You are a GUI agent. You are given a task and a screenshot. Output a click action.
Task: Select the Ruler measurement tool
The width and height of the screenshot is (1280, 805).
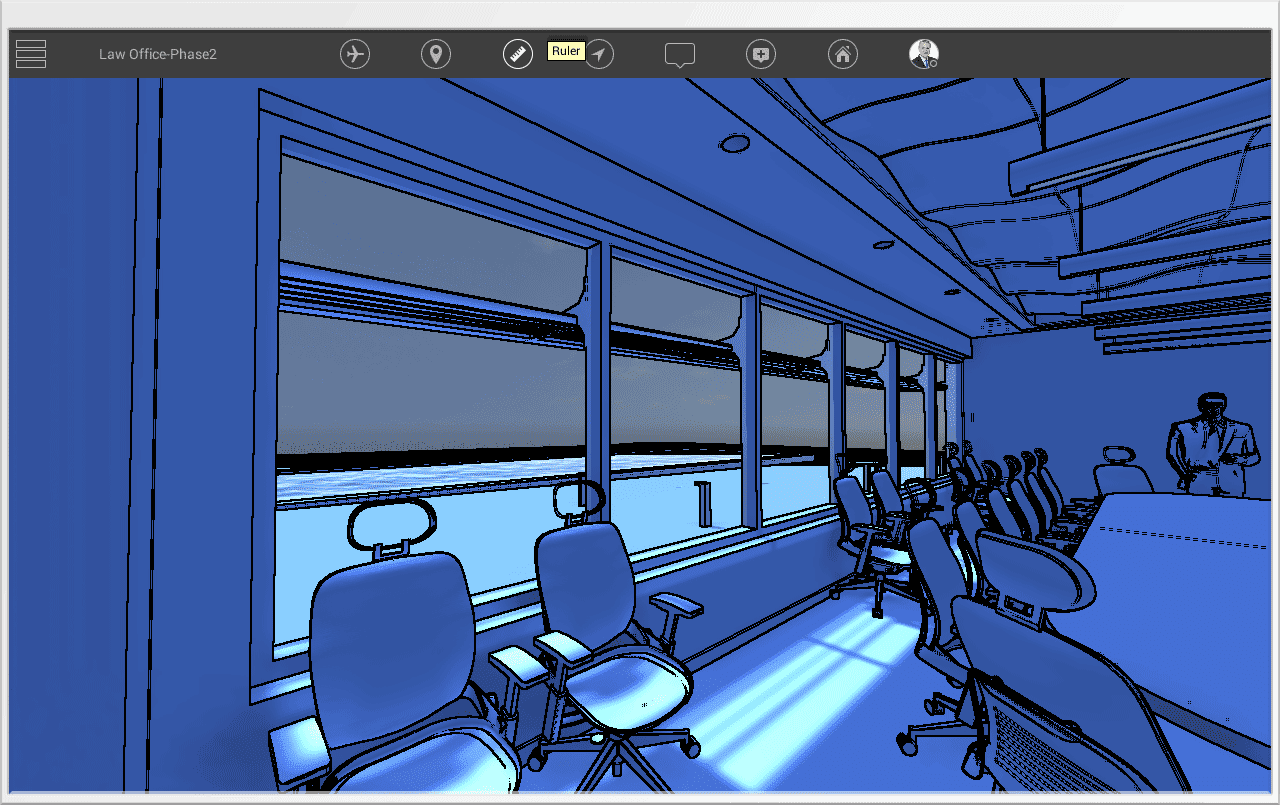tap(517, 54)
